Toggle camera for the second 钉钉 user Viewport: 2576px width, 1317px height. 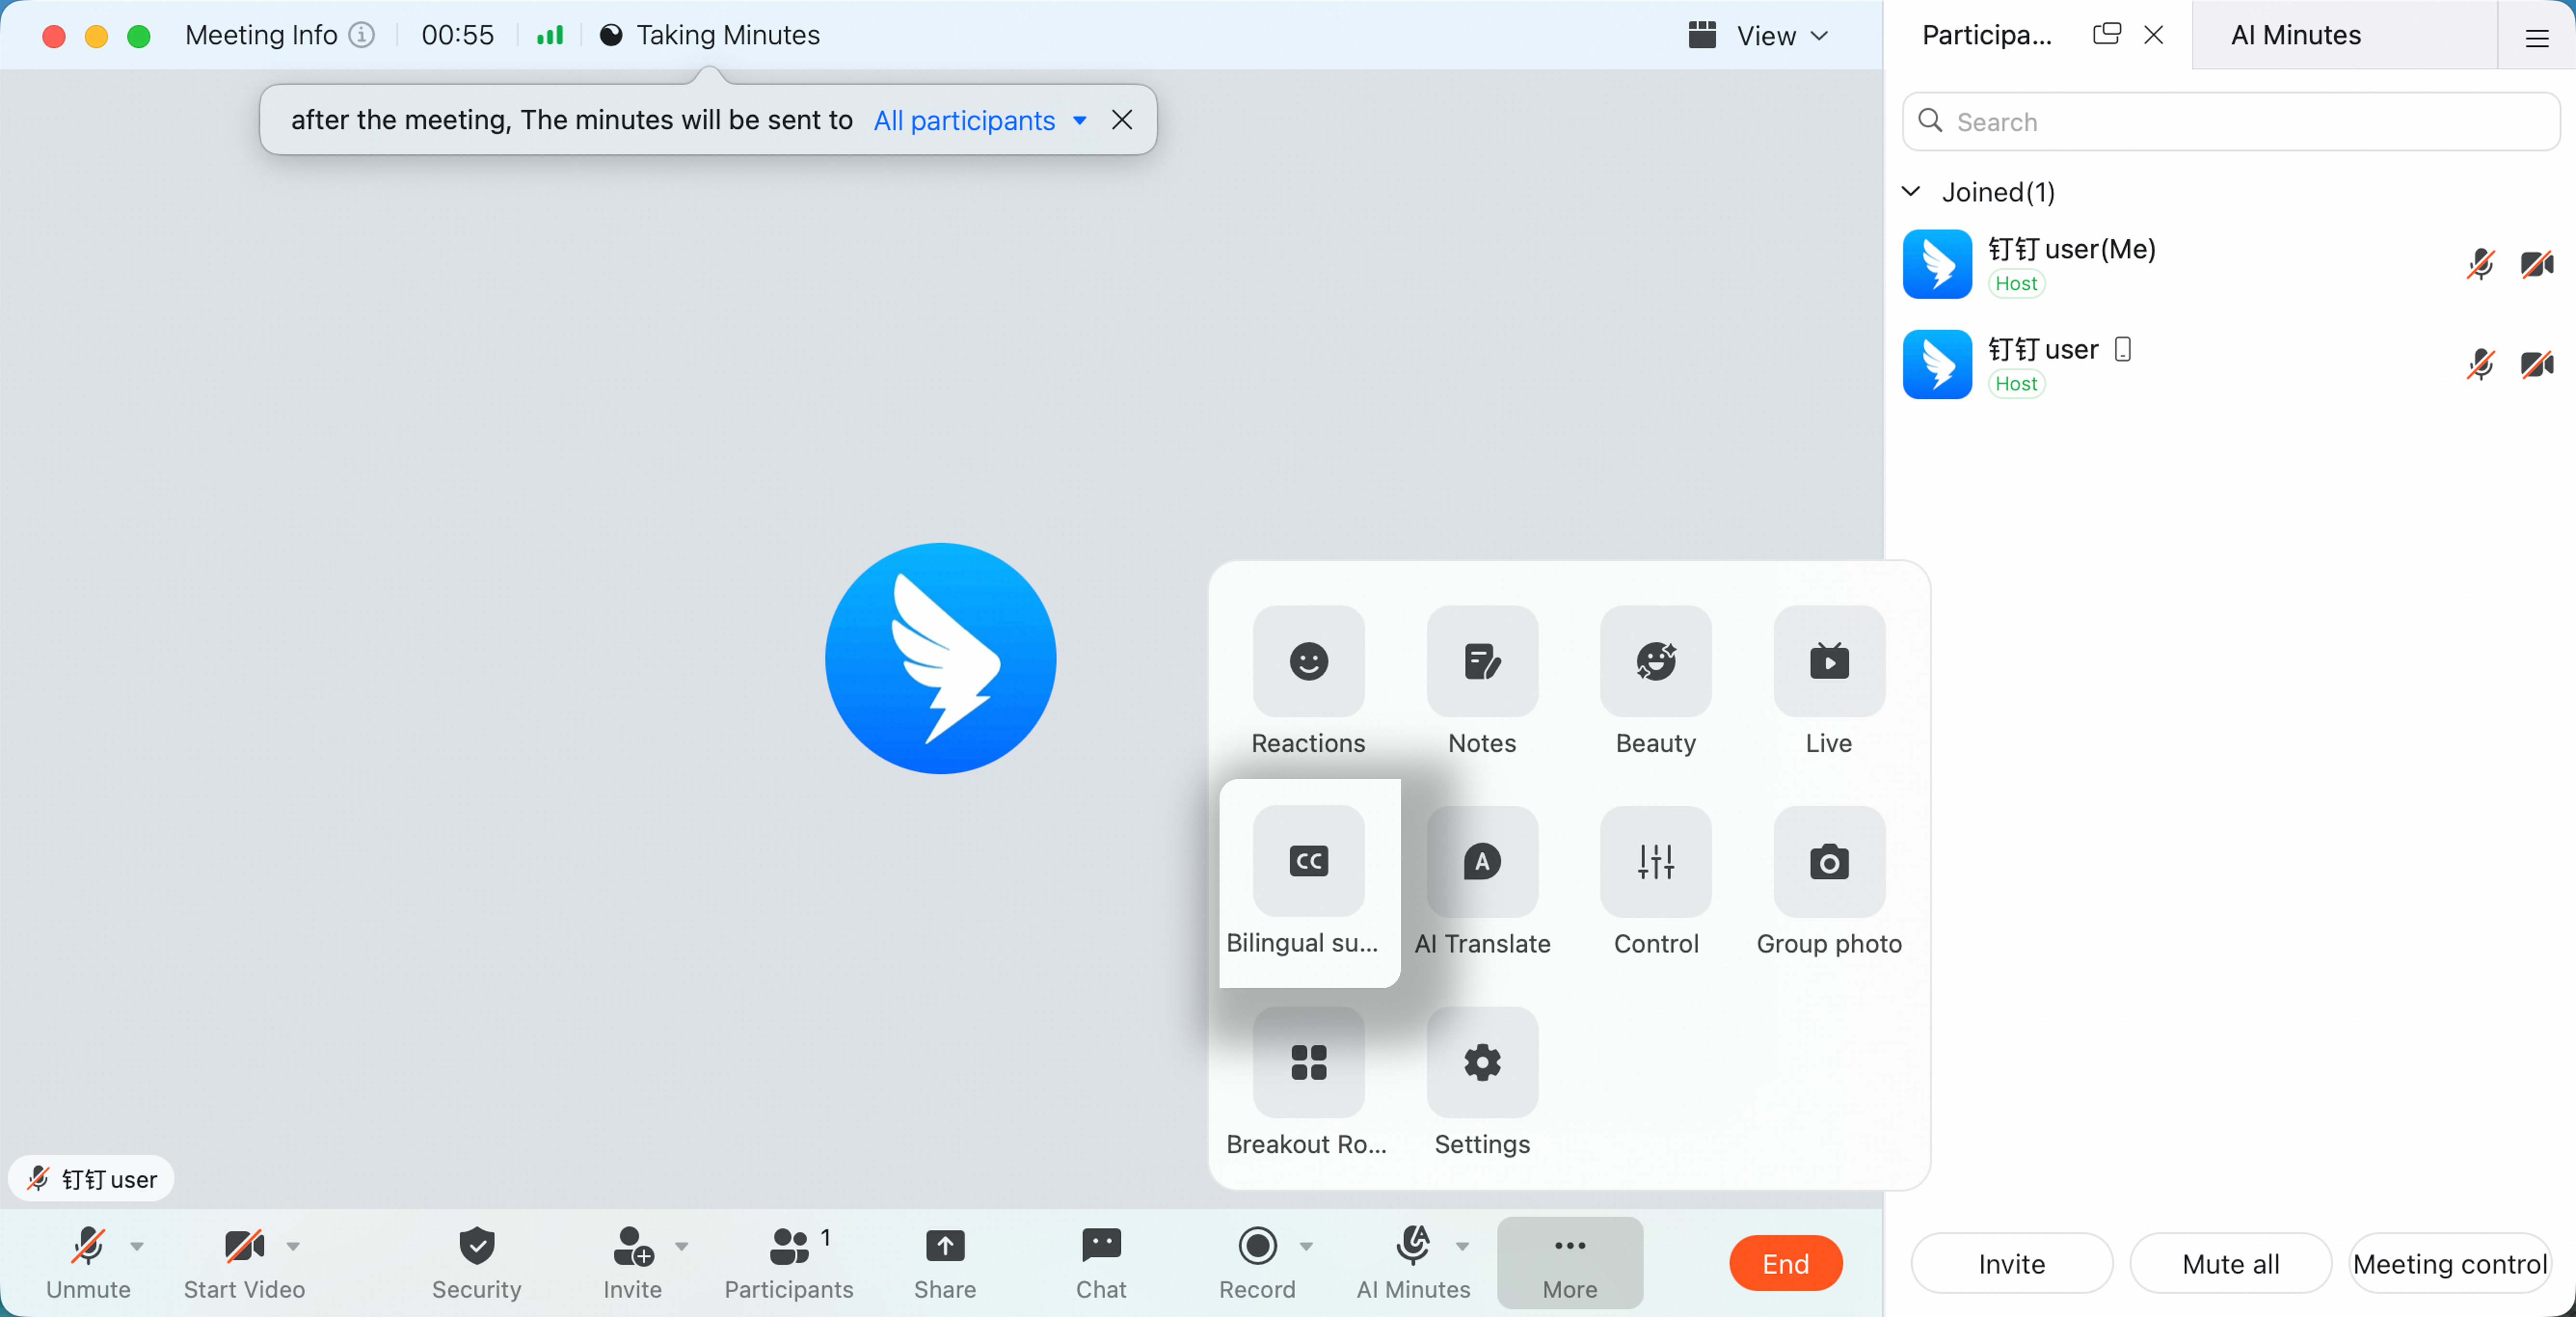pyautogui.click(x=2536, y=364)
